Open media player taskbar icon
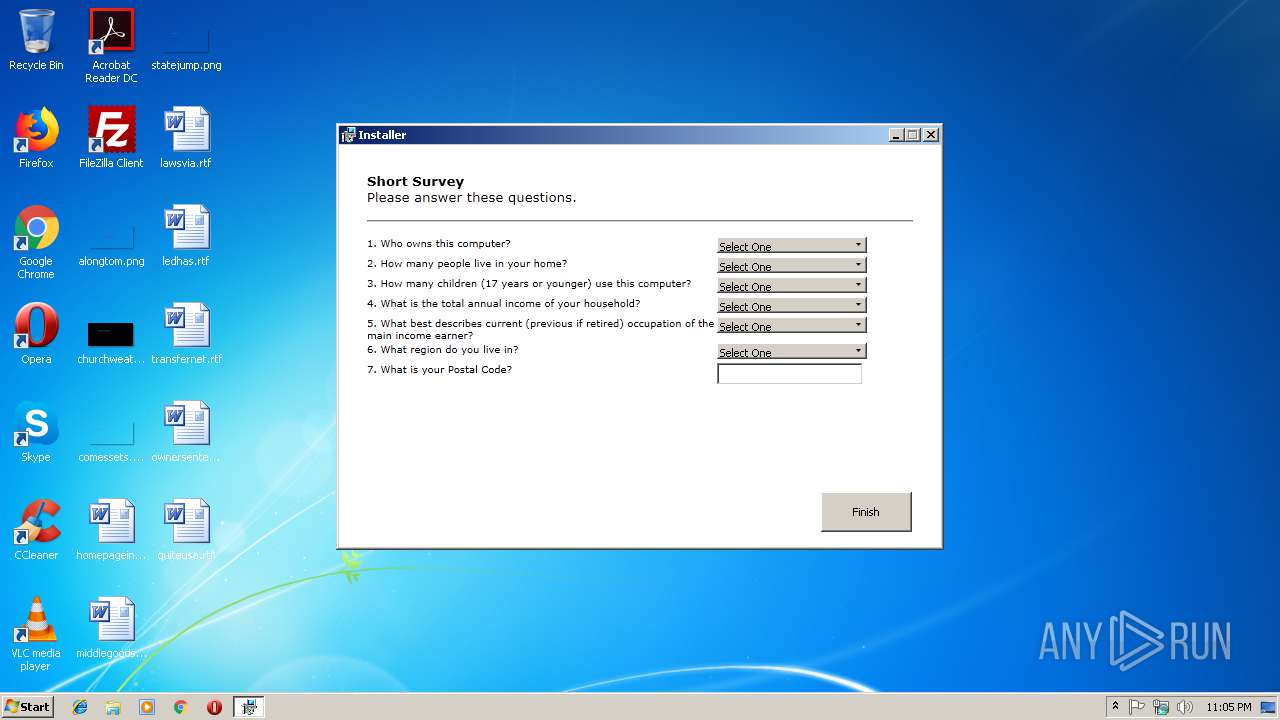Screen dimensions: 1280x720 pyautogui.click(x=147, y=707)
